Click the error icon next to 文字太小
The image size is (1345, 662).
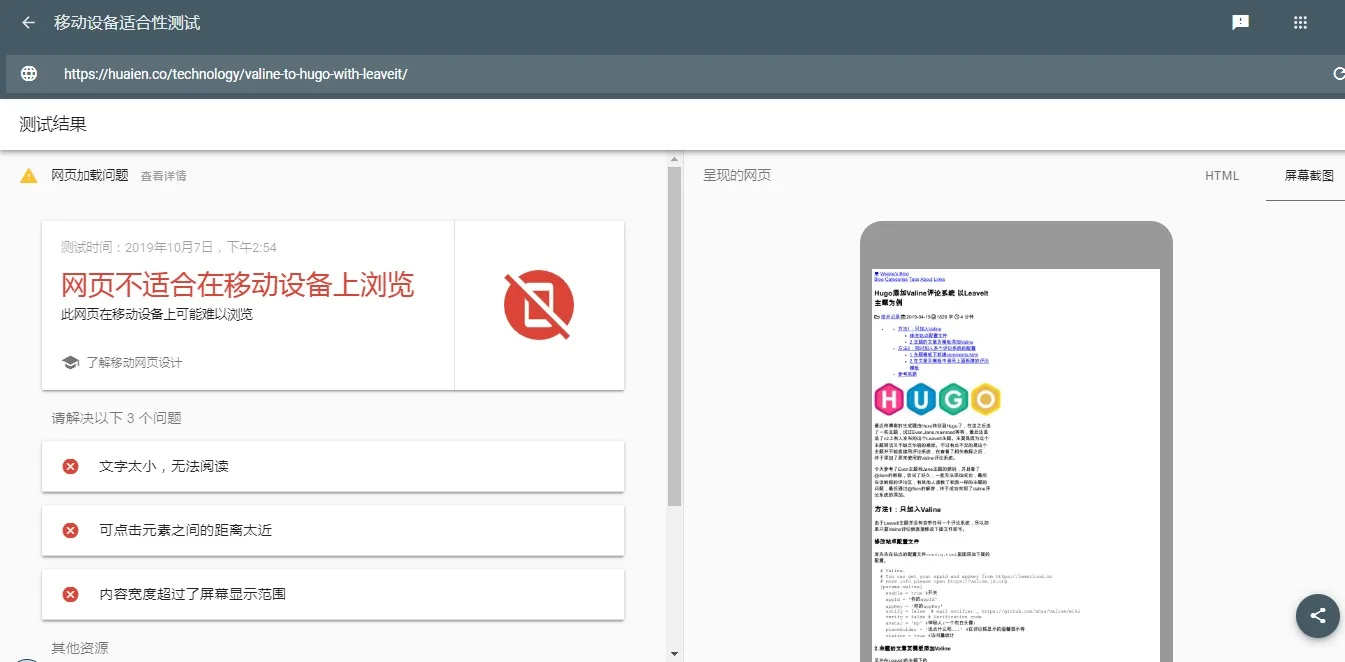pyautogui.click(x=70, y=466)
